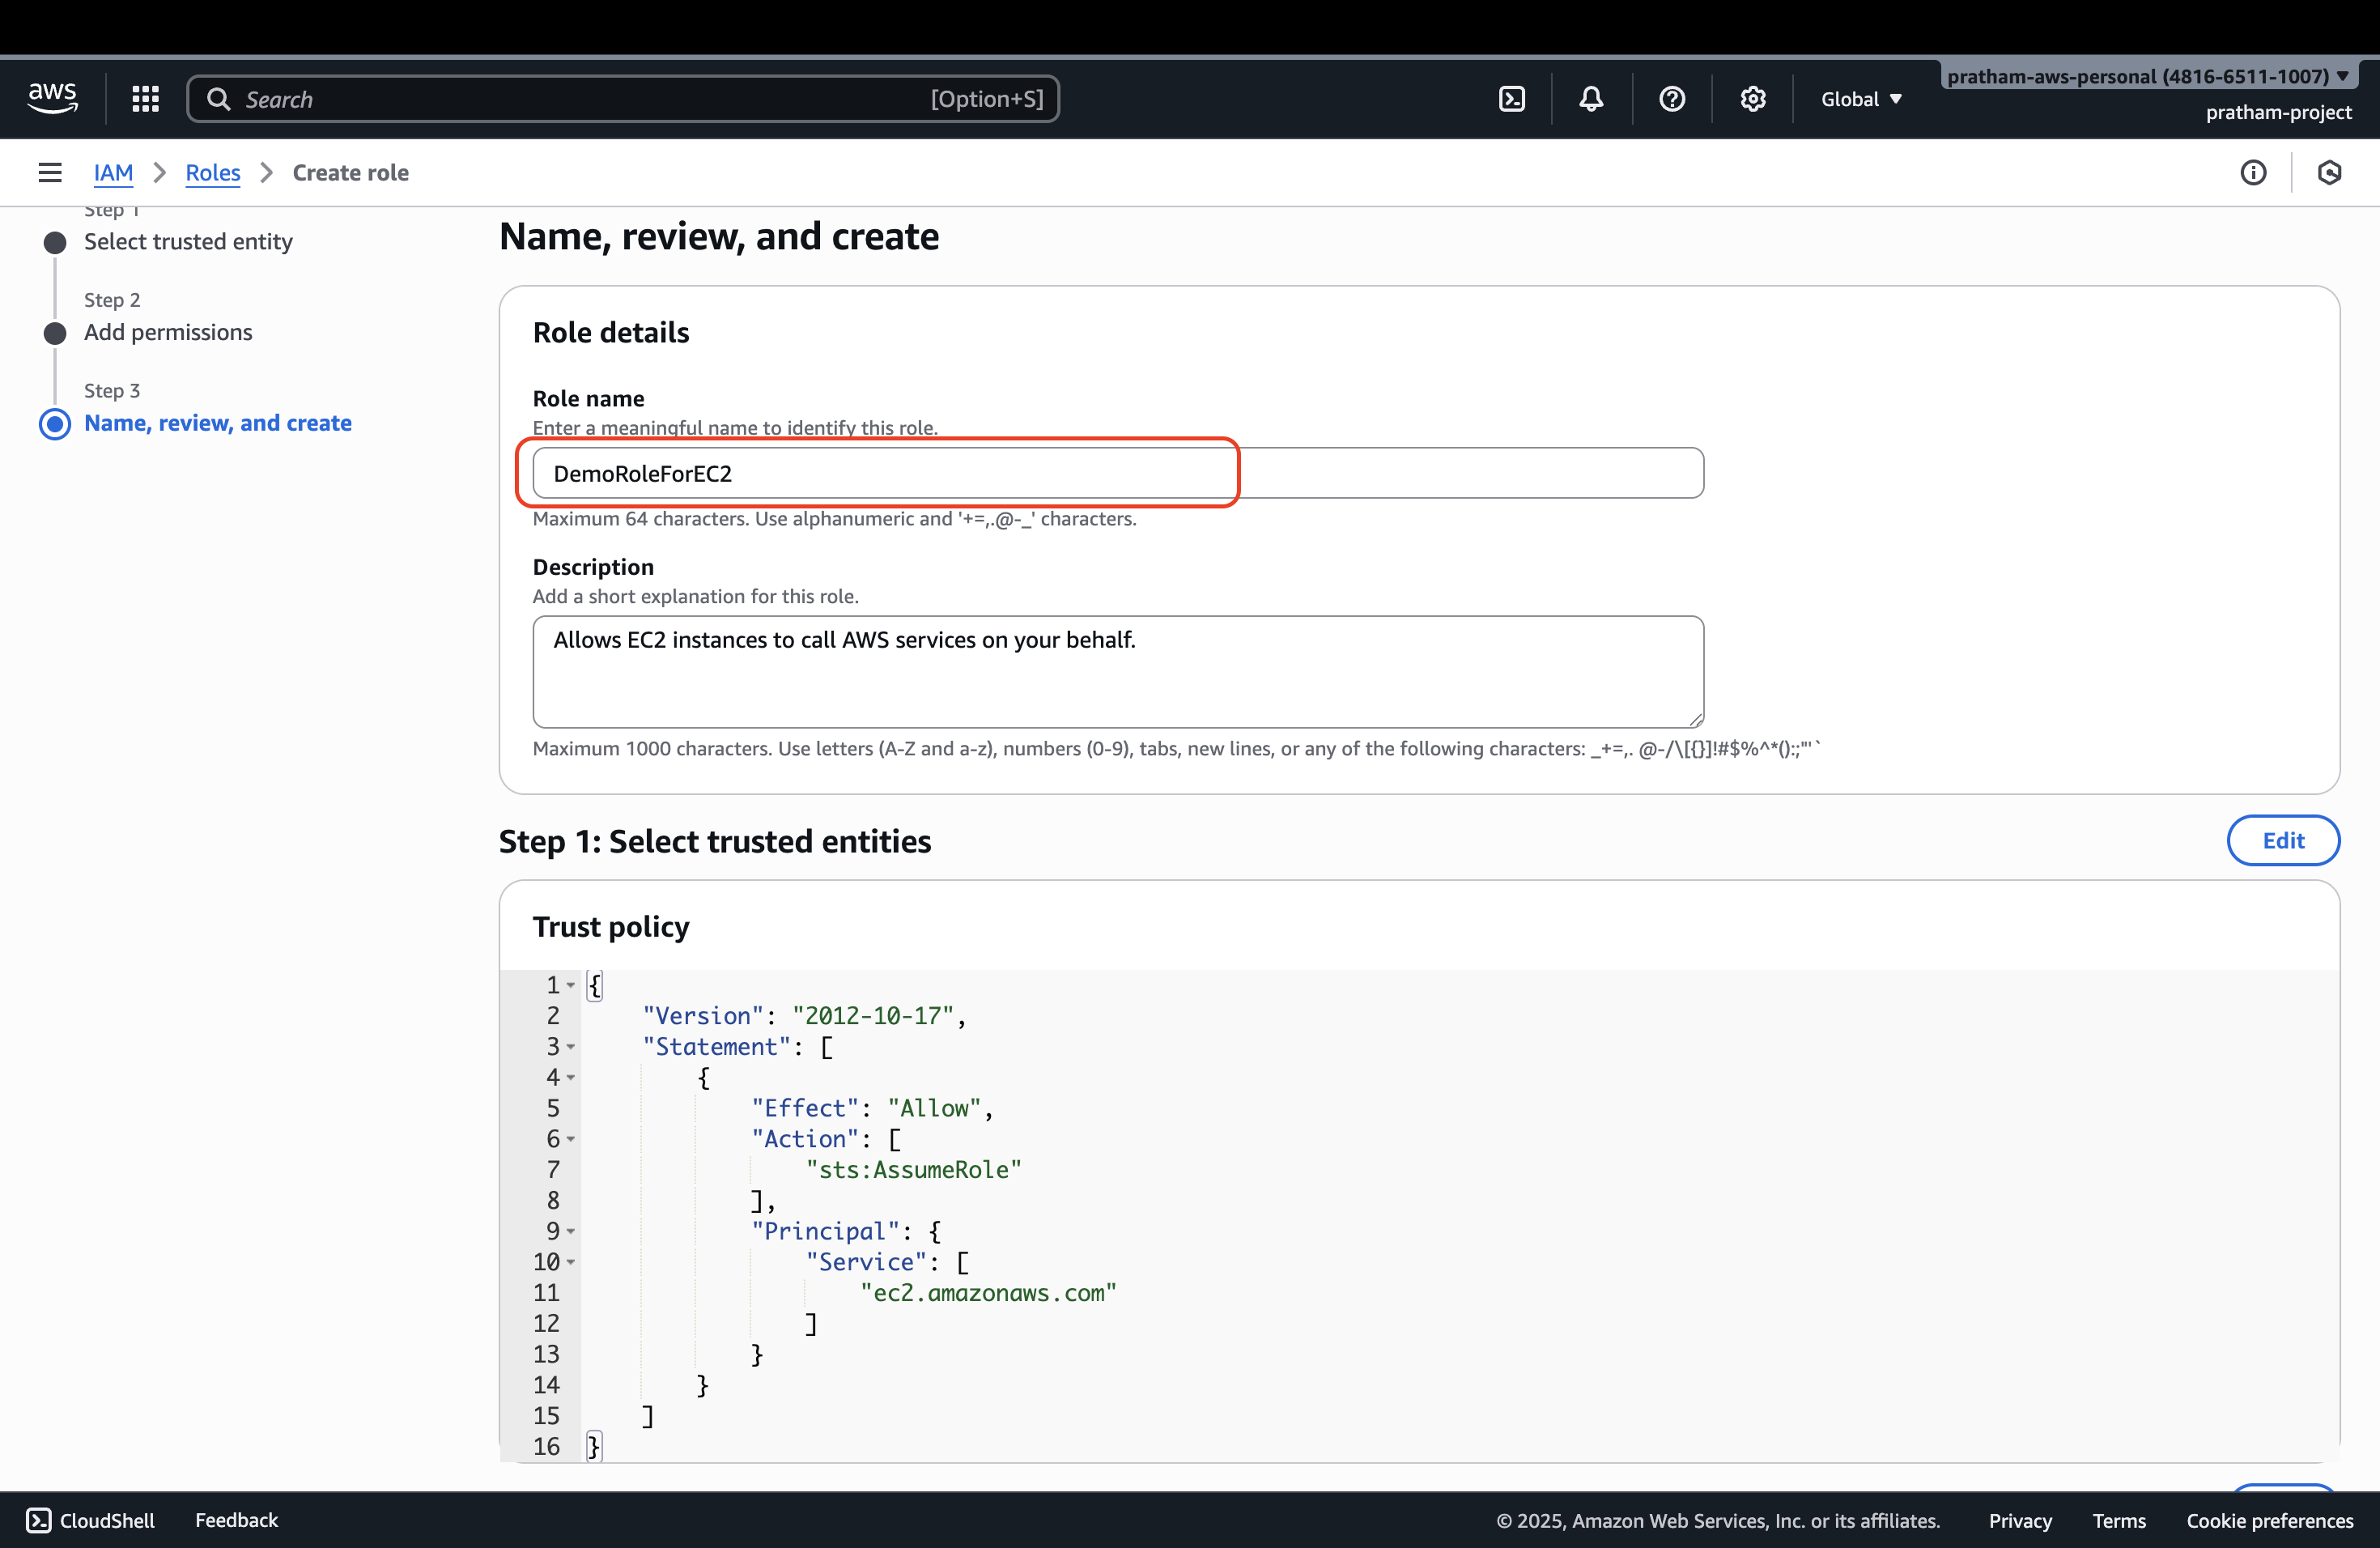Go to the Roles breadcrumb link

(213, 173)
